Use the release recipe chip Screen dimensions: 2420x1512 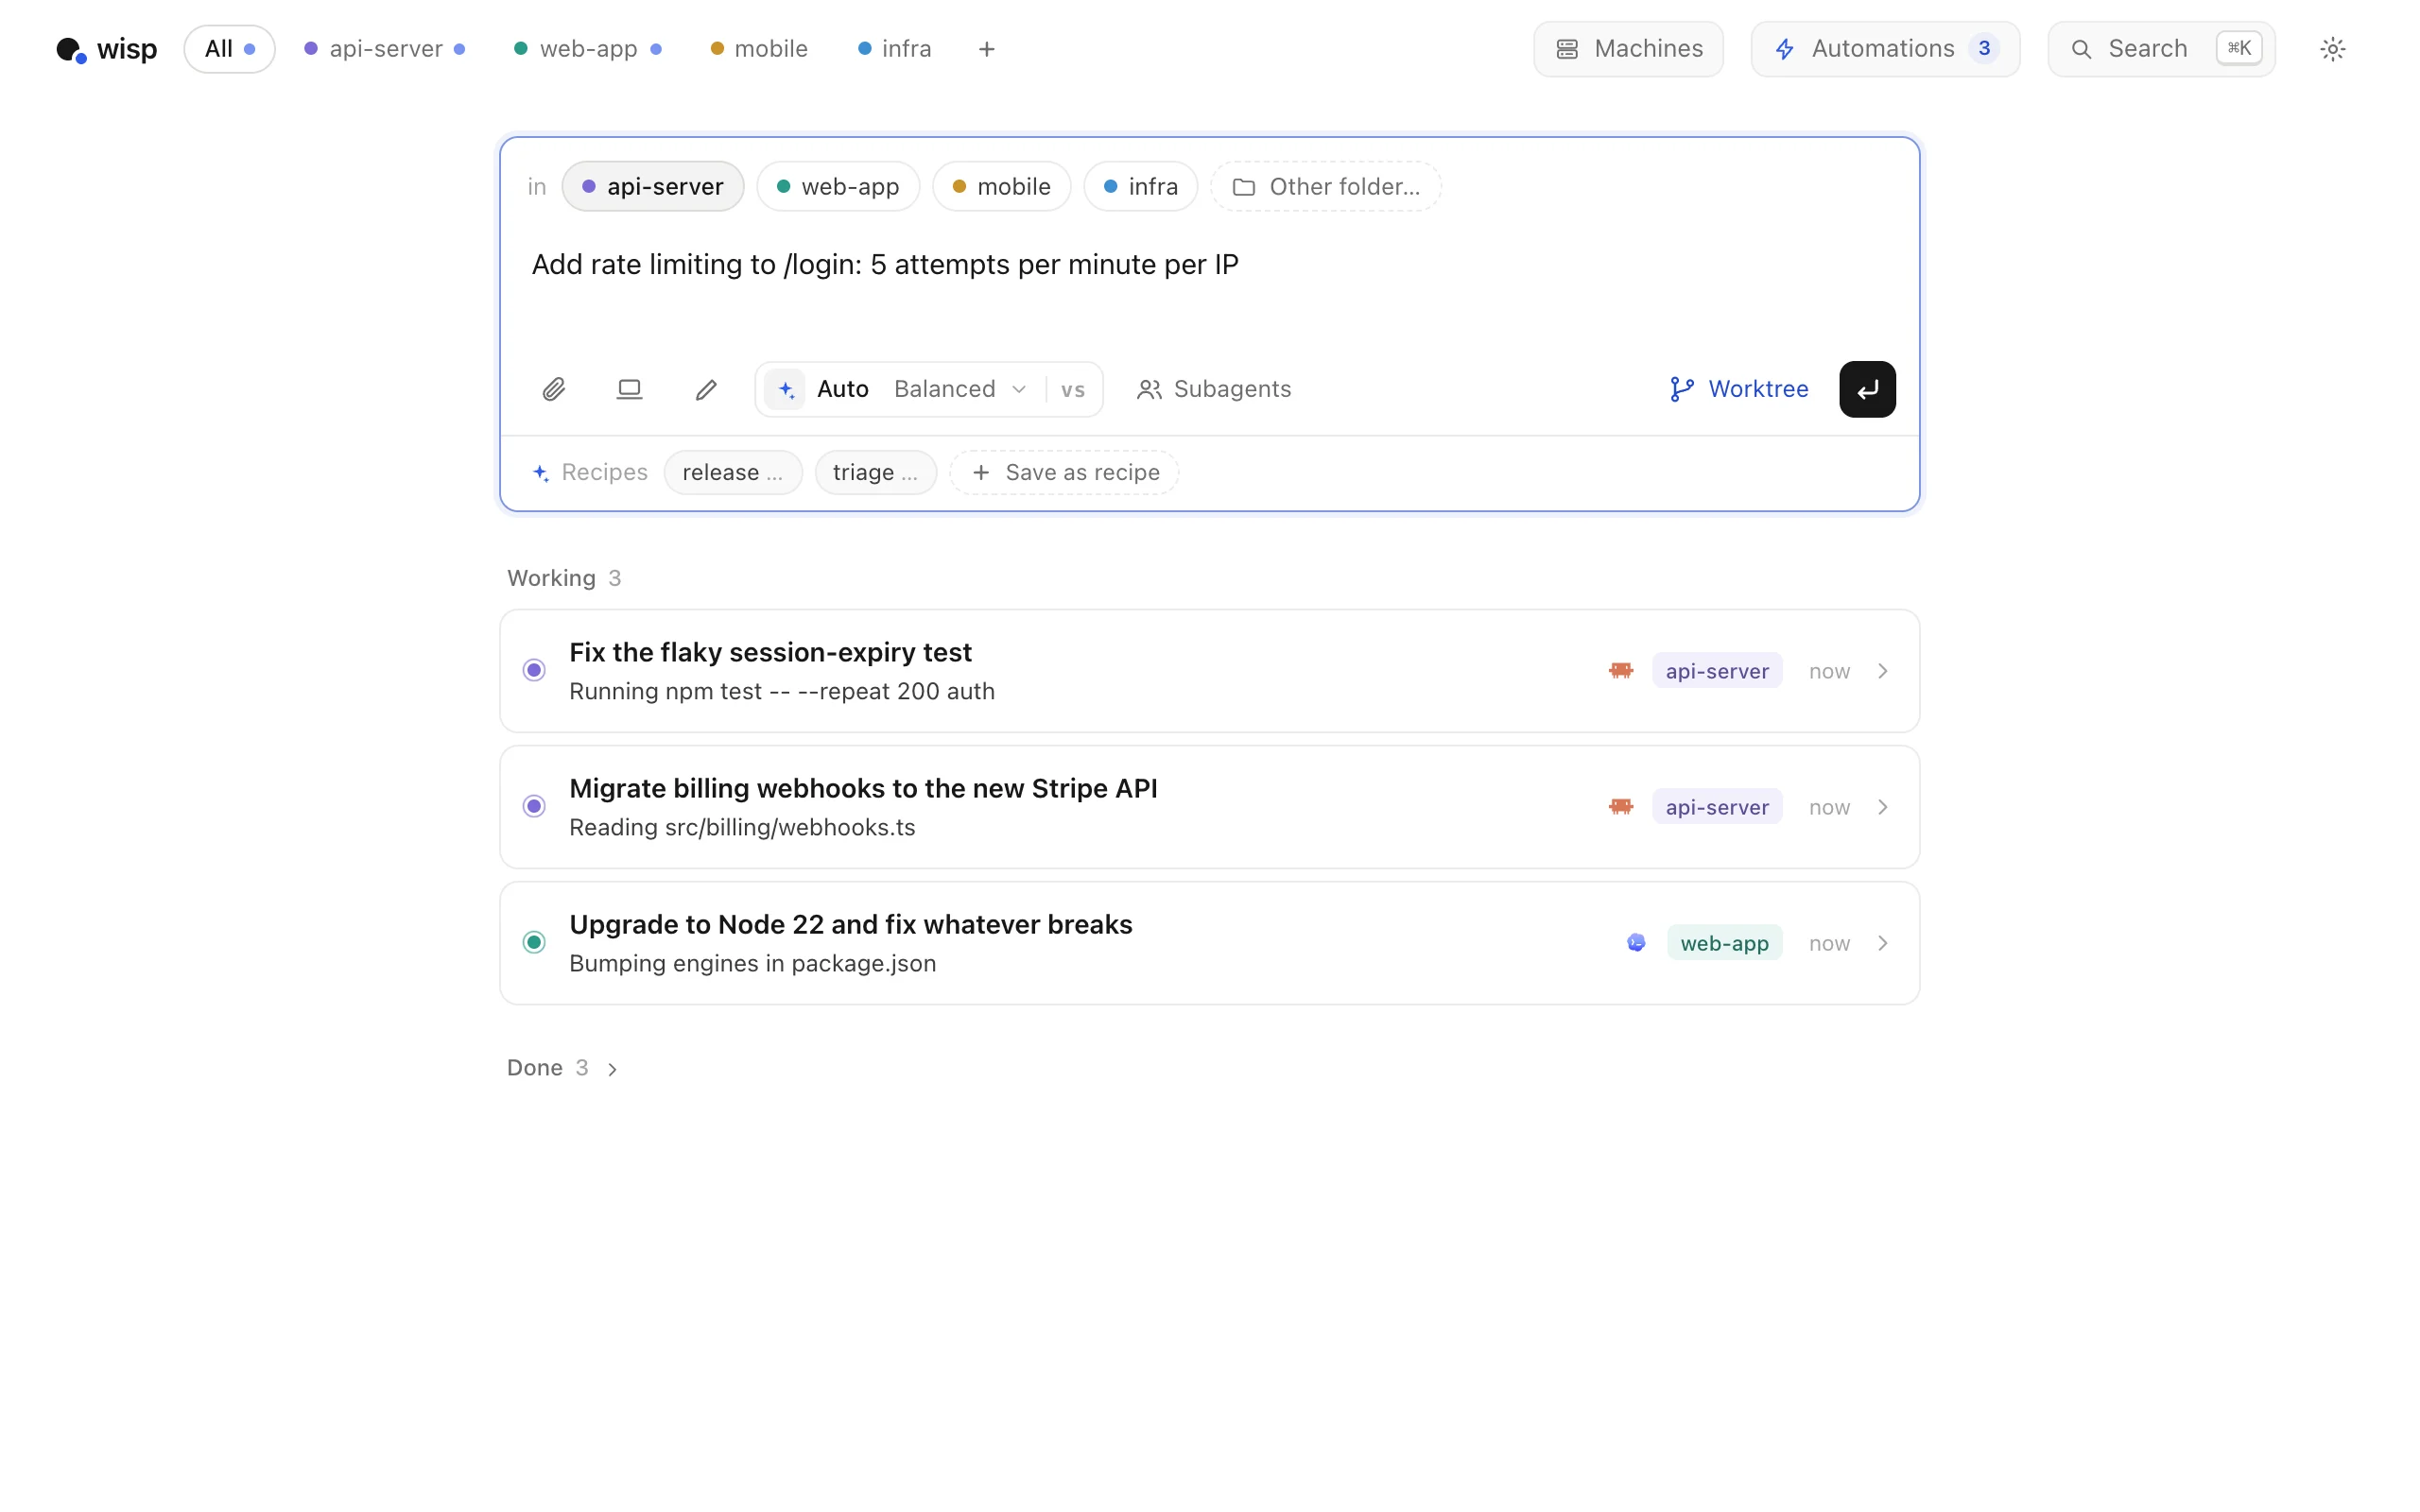733,472
